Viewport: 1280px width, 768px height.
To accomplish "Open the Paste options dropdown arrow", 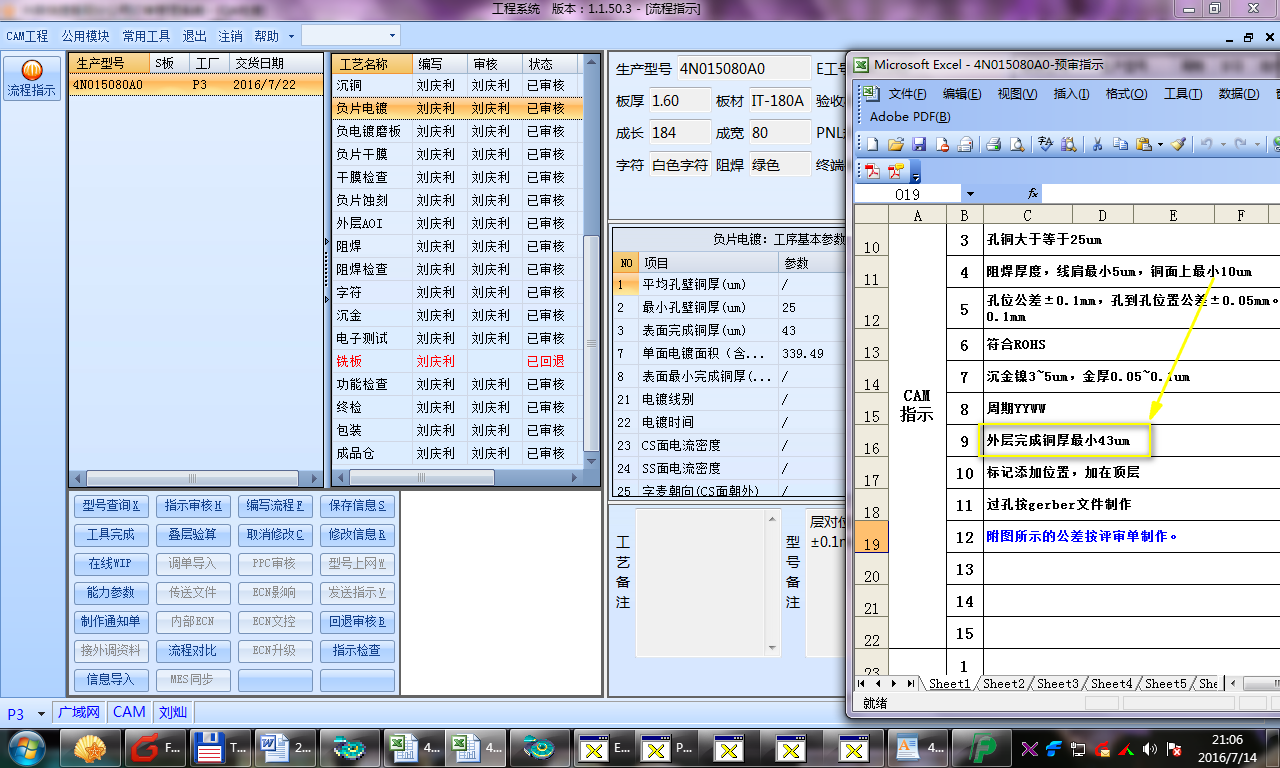I will (1160, 144).
